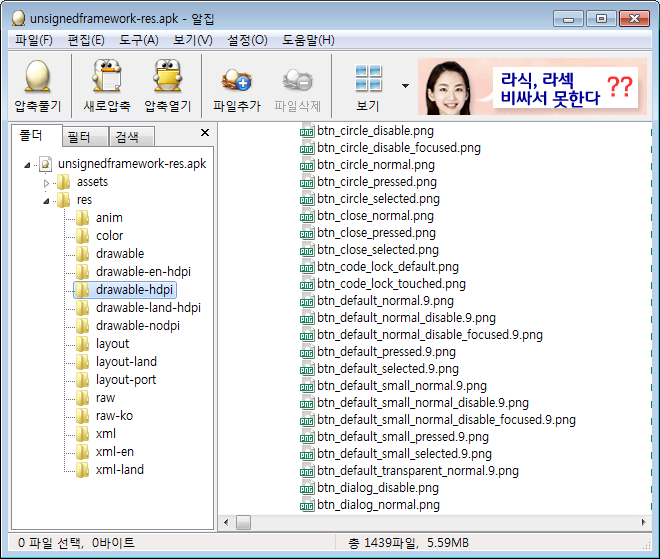This screenshot has width=660, height=559.
Task: Click PNG icon of btn_circle_normal.png
Action: [307, 165]
